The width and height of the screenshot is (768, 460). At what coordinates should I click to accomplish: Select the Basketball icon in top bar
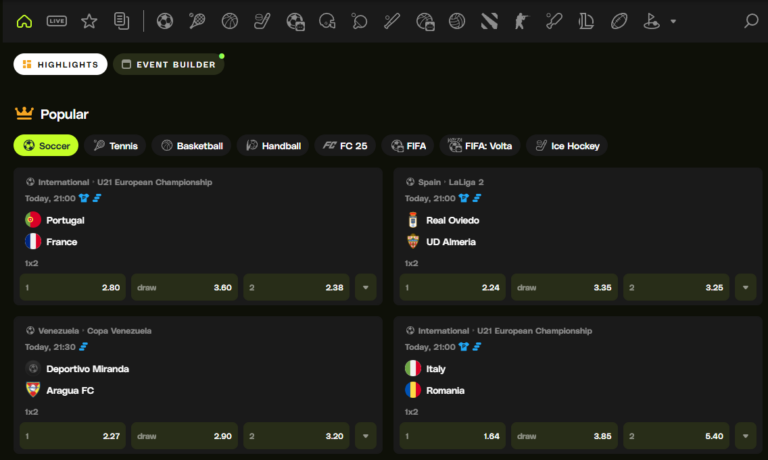(230, 21)
